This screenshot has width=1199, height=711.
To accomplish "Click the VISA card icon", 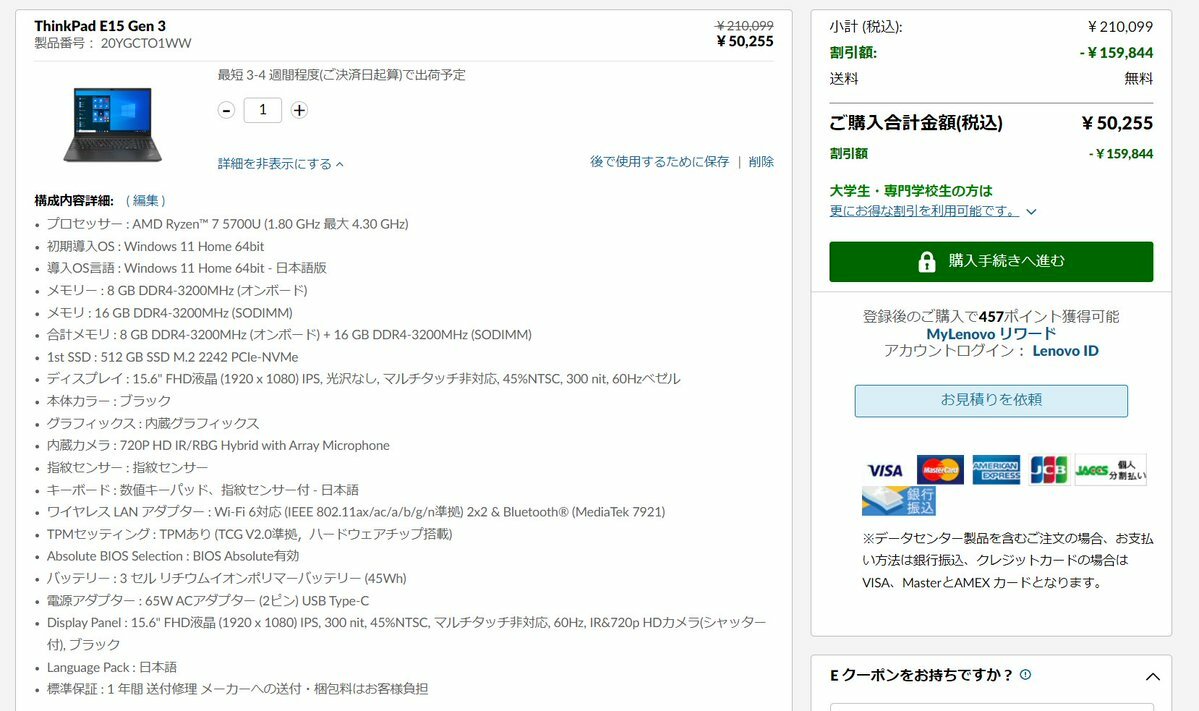I will pyautogui.click(x=885, y=470).
